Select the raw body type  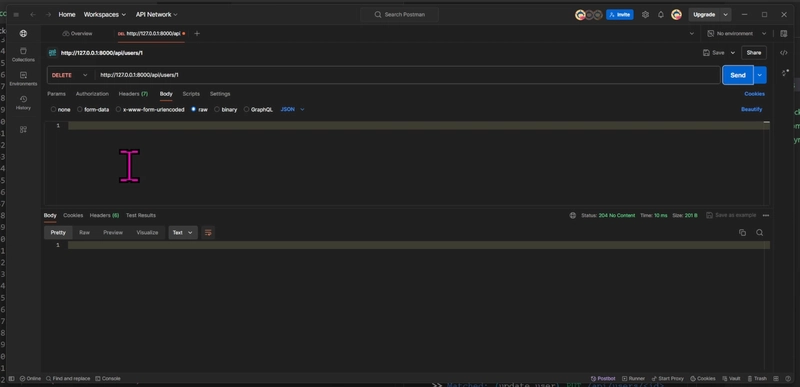(199, 110)
